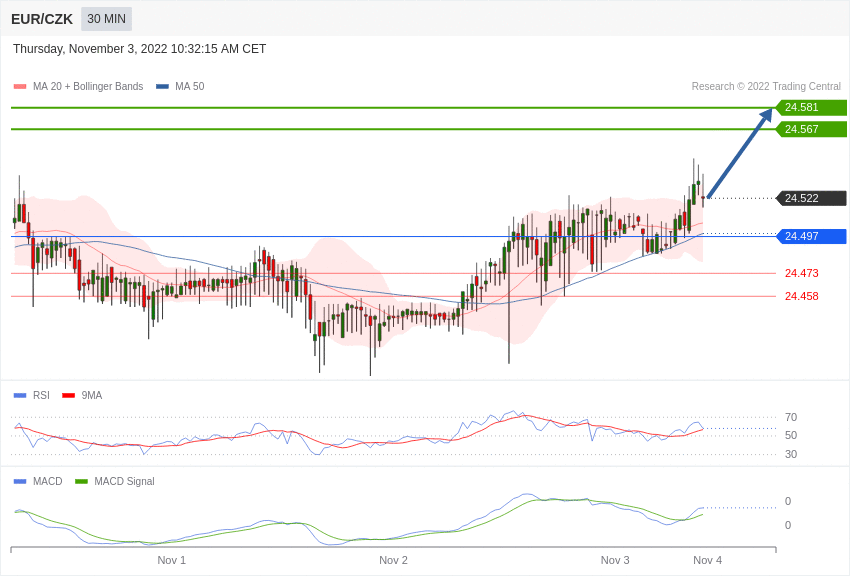The width and height of the screenshot is (850, 576).
Task: Click the EUR/CZK pair title
Action: click(x=42, y=19)
